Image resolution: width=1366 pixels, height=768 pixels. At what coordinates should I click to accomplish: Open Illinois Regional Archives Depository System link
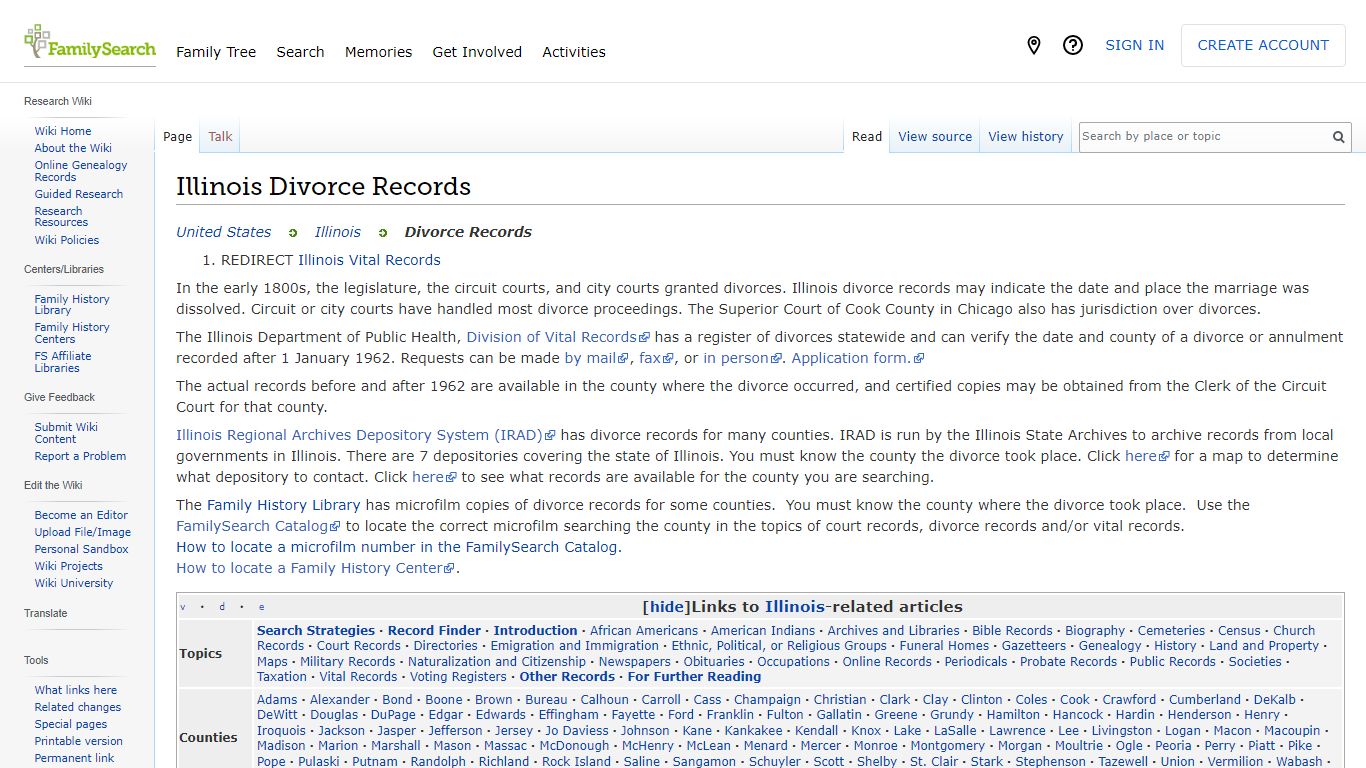tap(365, 435)
